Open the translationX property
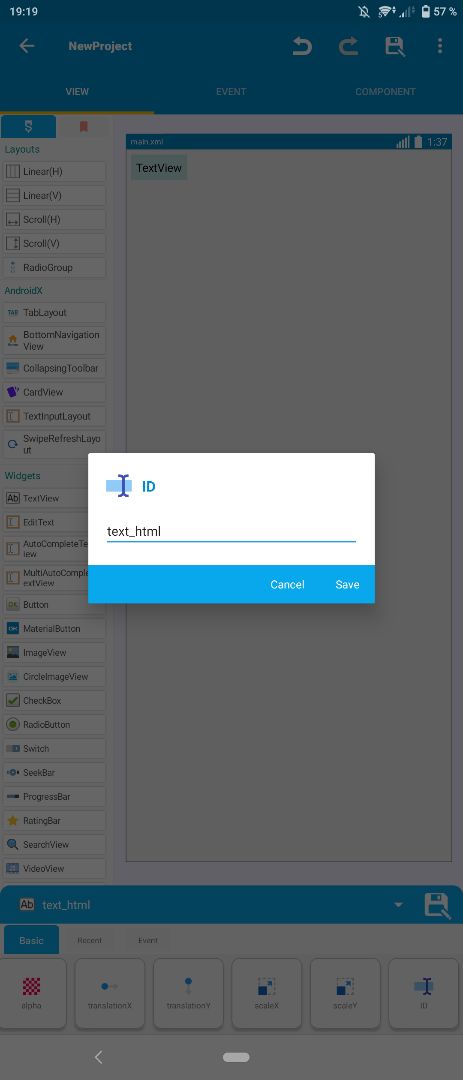Image resolution: width=463 pixels, height=1080 pixels. 110,993
